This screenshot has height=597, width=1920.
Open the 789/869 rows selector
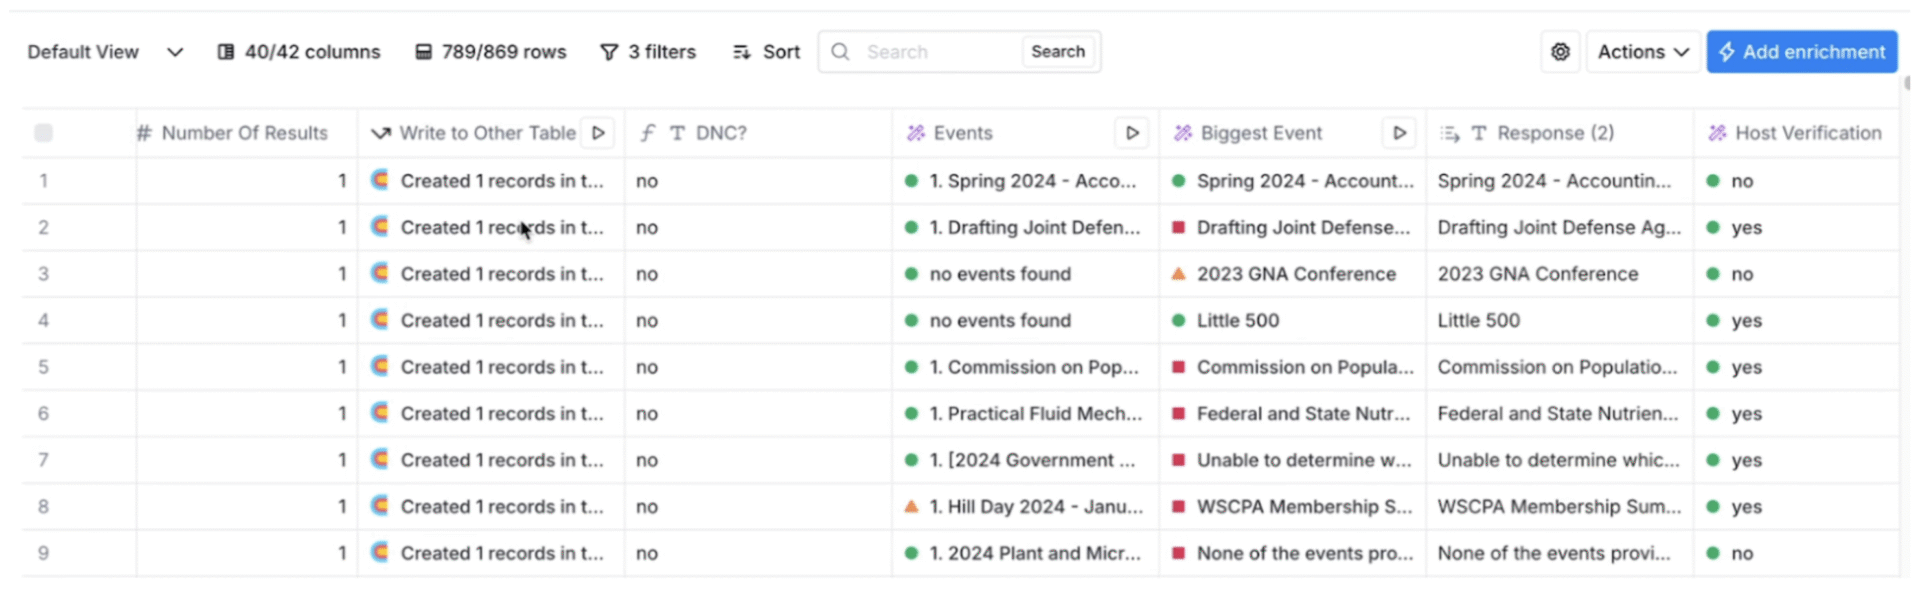491,52
